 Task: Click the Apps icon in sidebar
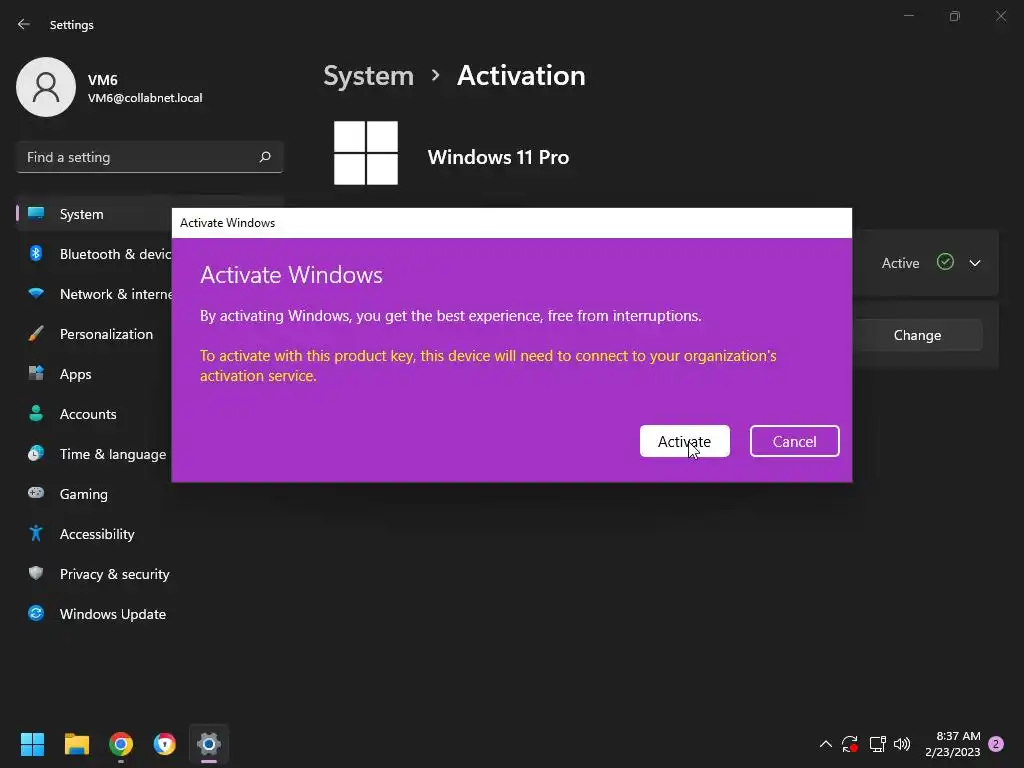36,374
